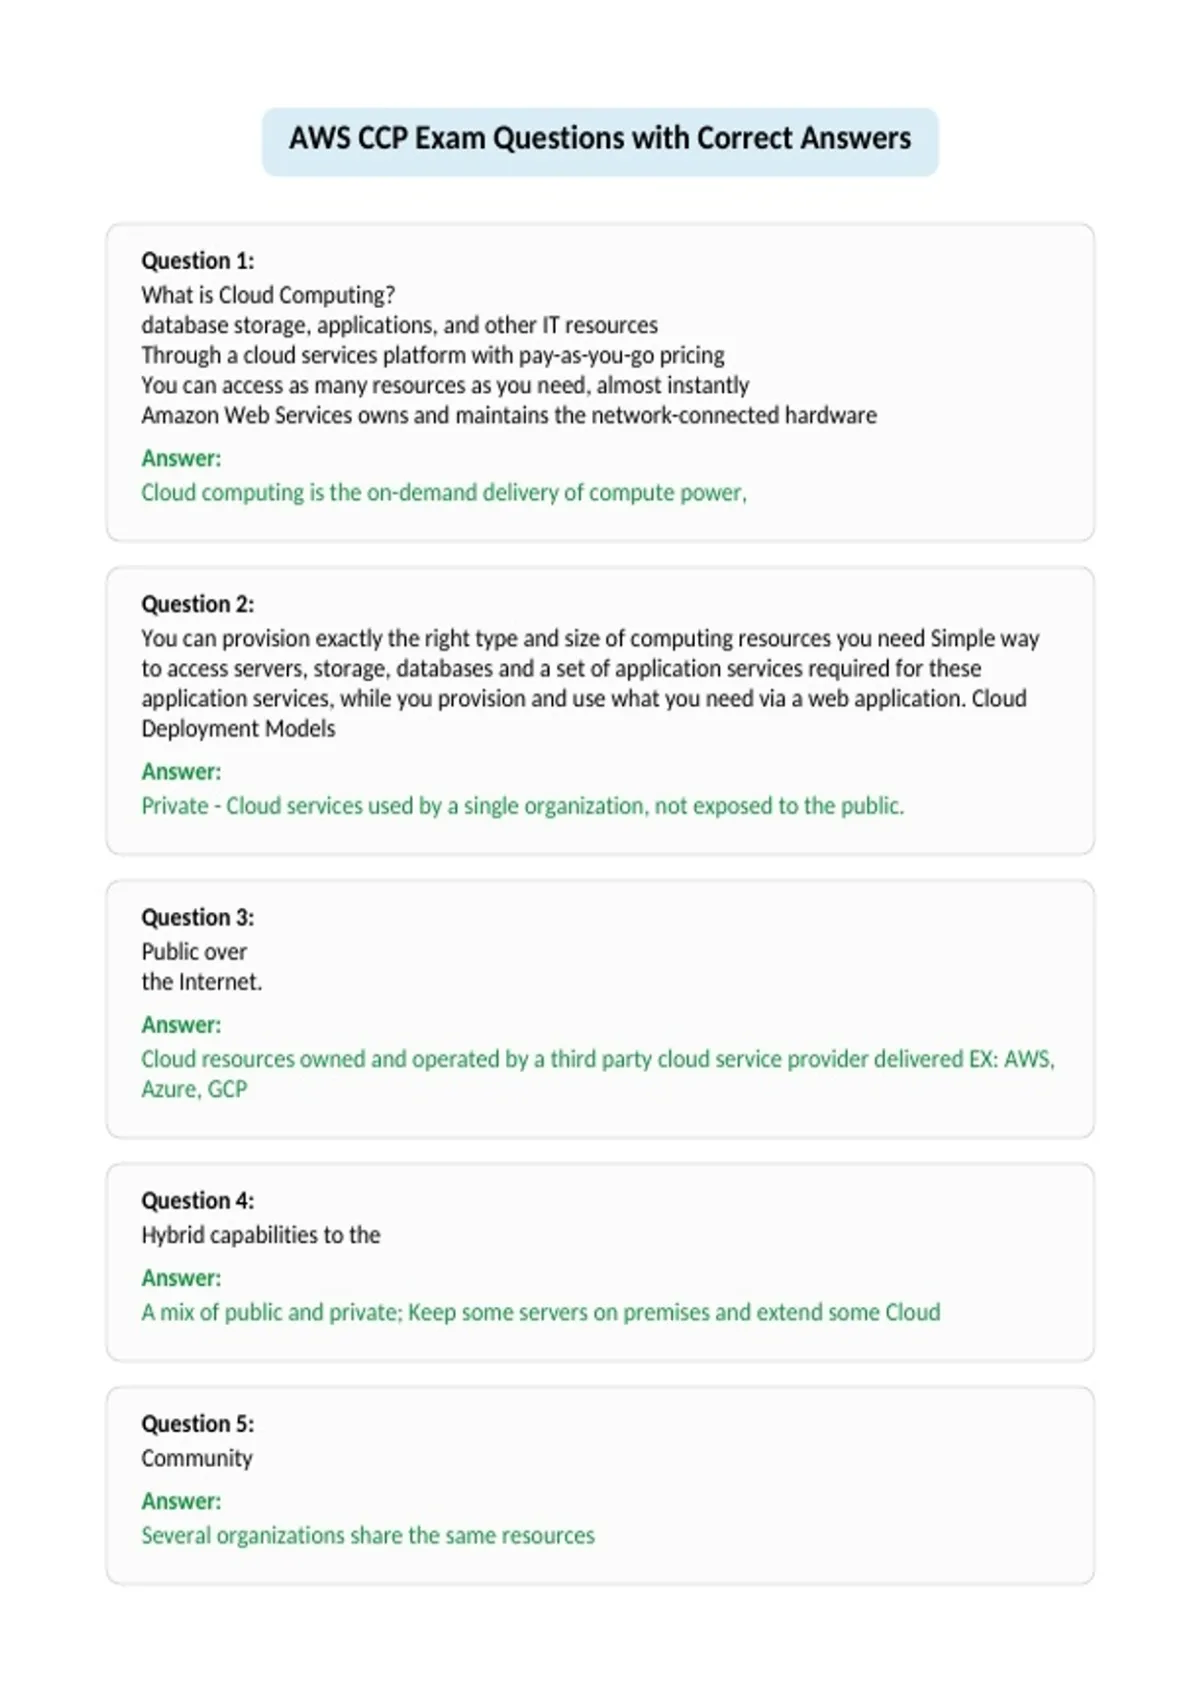Image resolution: width=1200 pixels, height=1700 pixels.
Task: Click the Question 3 heading
Action: tap(198, 917)
